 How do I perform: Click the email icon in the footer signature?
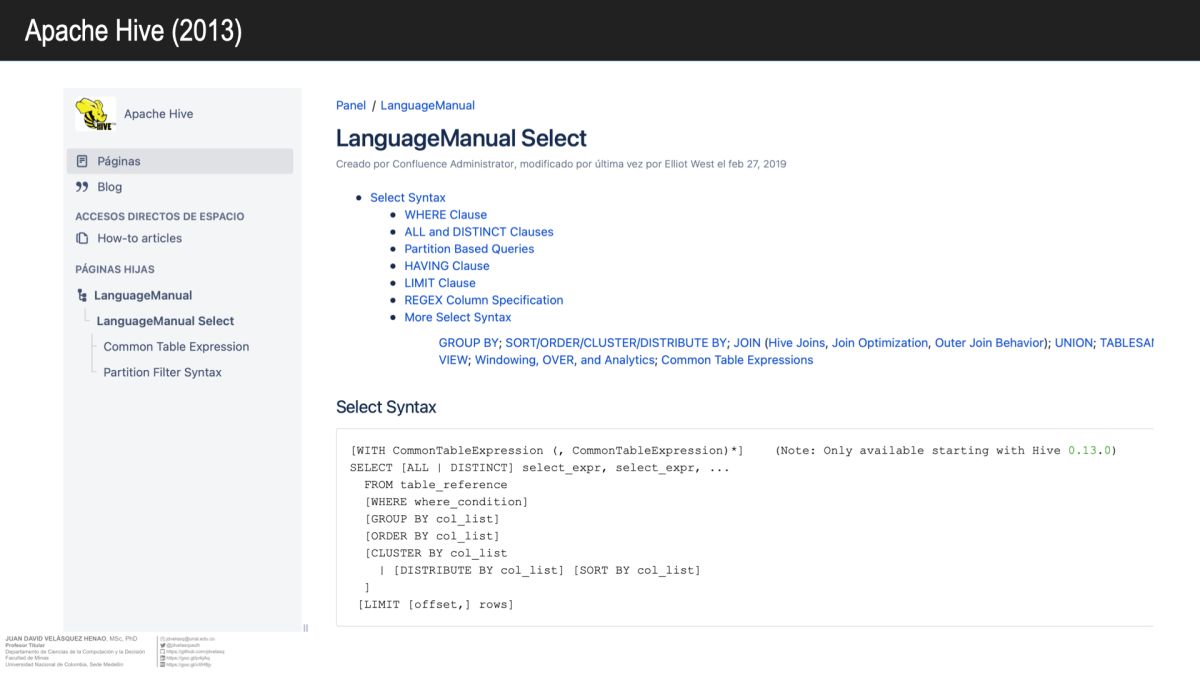click(162, 638)
